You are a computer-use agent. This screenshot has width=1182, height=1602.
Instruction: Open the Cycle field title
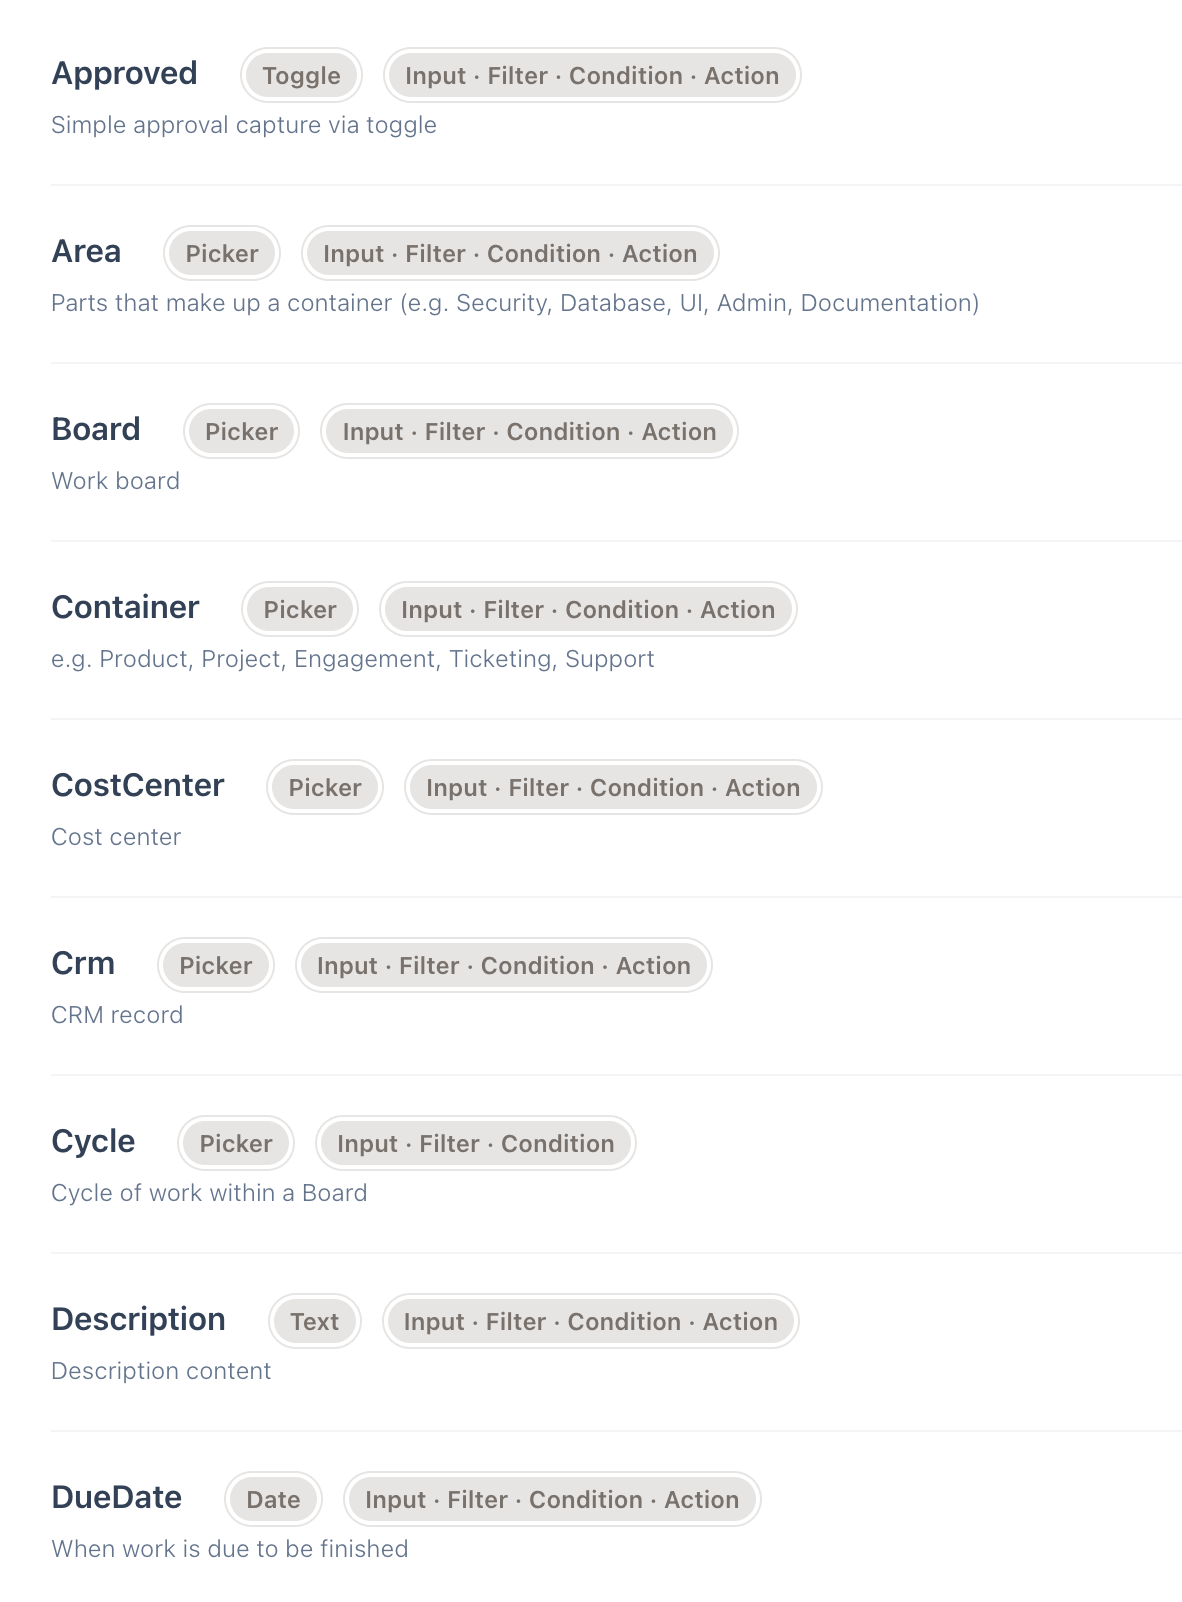pos(93,1142)
